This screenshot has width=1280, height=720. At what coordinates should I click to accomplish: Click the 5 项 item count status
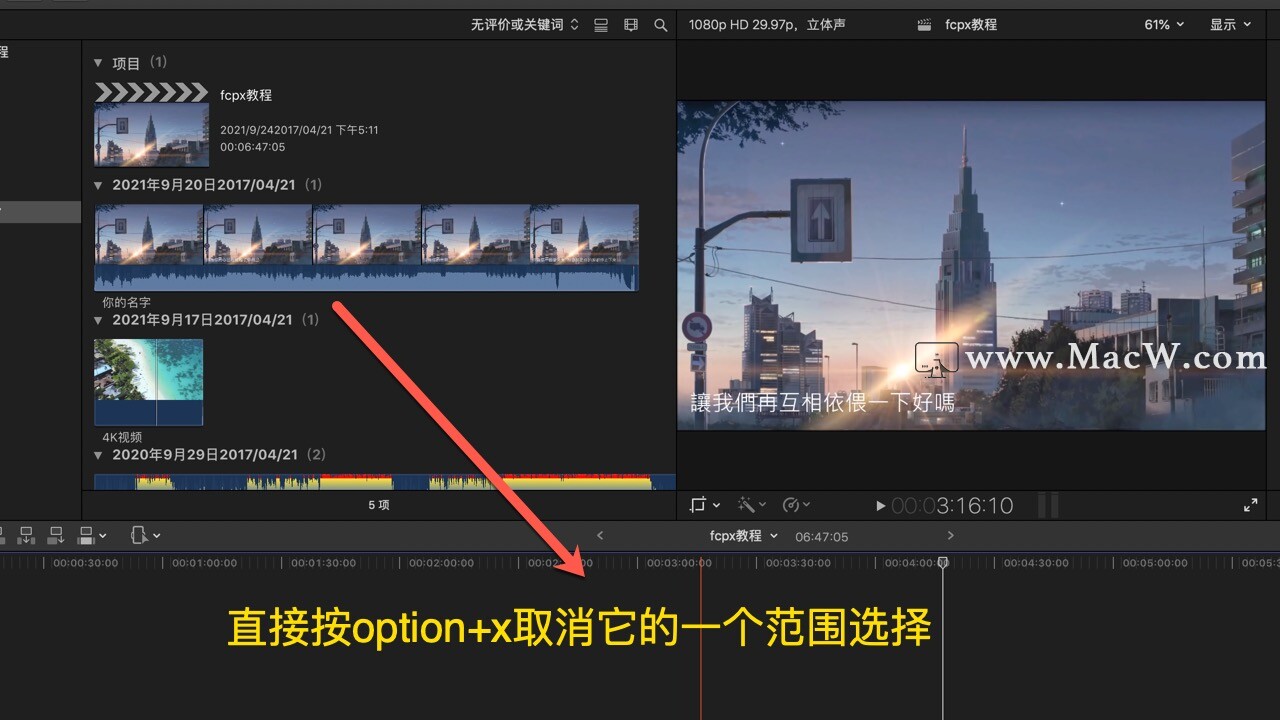tap(379, 505)
